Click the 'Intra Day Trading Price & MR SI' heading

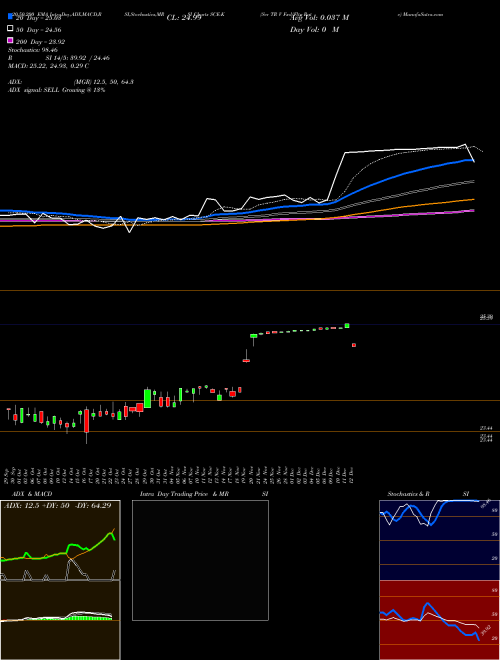click(204, 494)
